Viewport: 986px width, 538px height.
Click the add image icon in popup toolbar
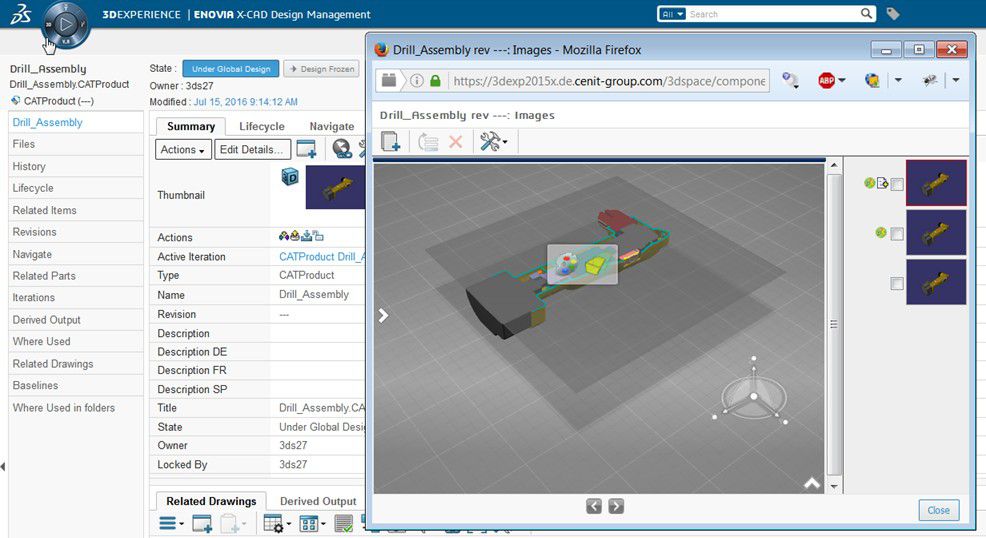click(x=391, y=142)
